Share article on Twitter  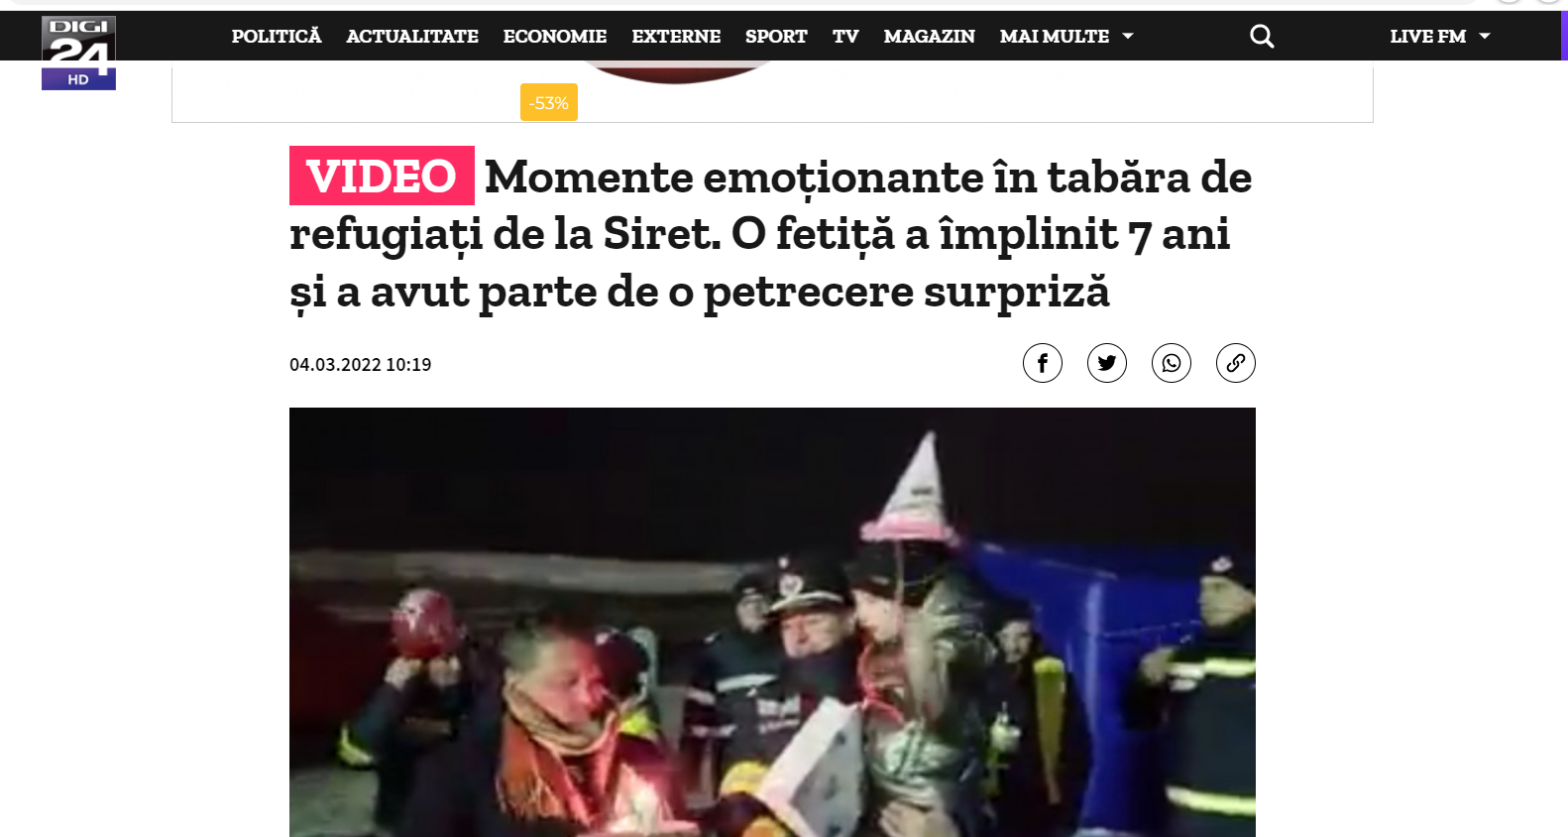[x=1107, y=363]
